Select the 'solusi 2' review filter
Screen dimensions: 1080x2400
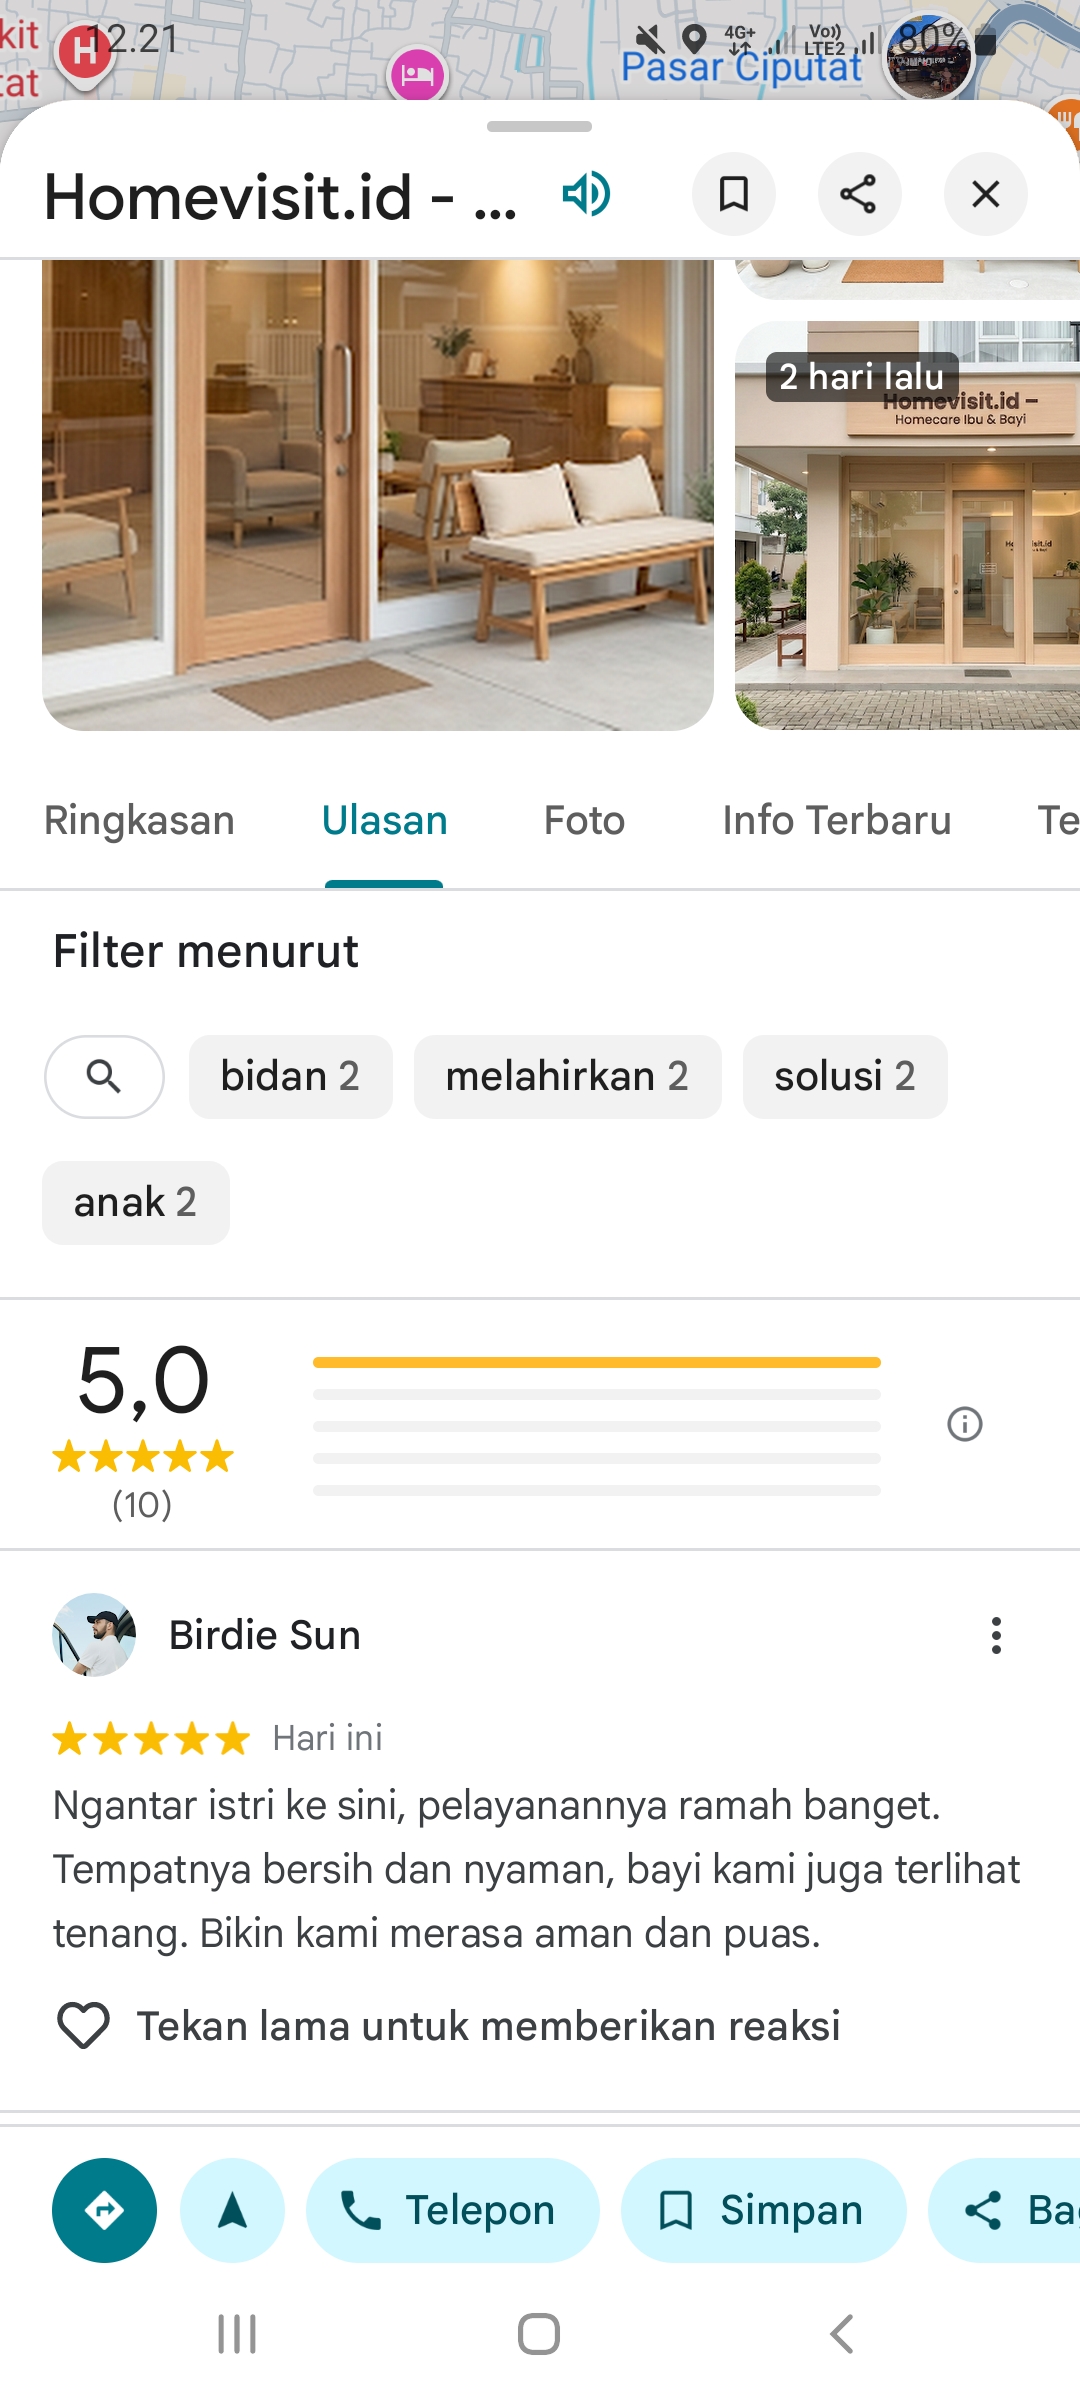click(x=845, y=1077)
